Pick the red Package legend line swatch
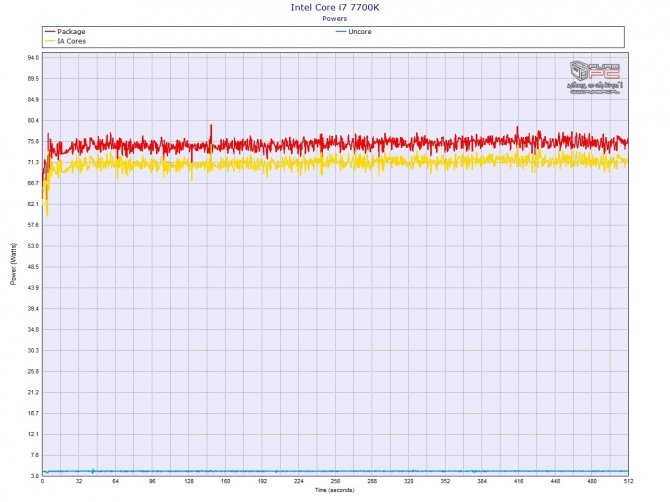 tap(50, 32)
